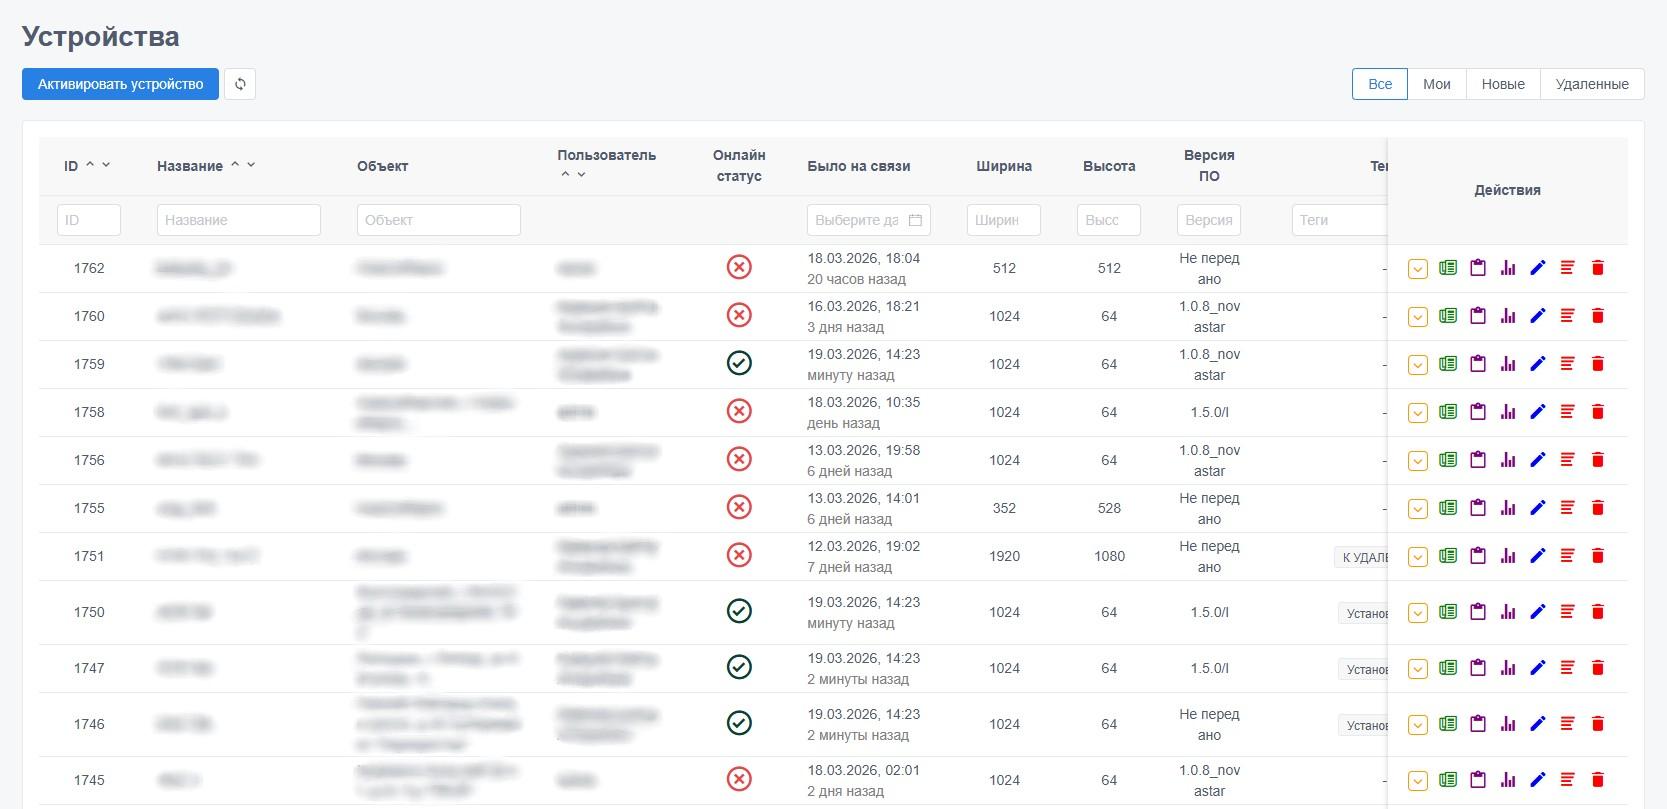Expand the yellow dropdown for device 1762

click(x=1418, y=269)
